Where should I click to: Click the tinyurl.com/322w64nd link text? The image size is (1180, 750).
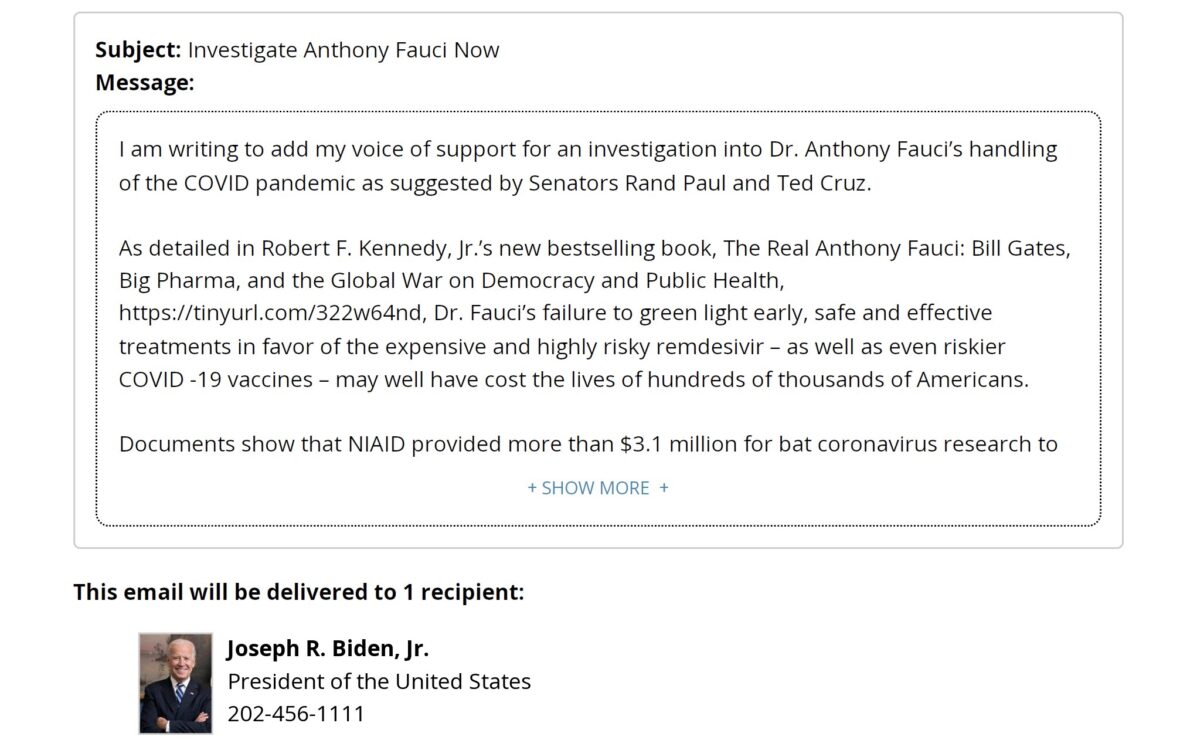(x=270, y=313)
